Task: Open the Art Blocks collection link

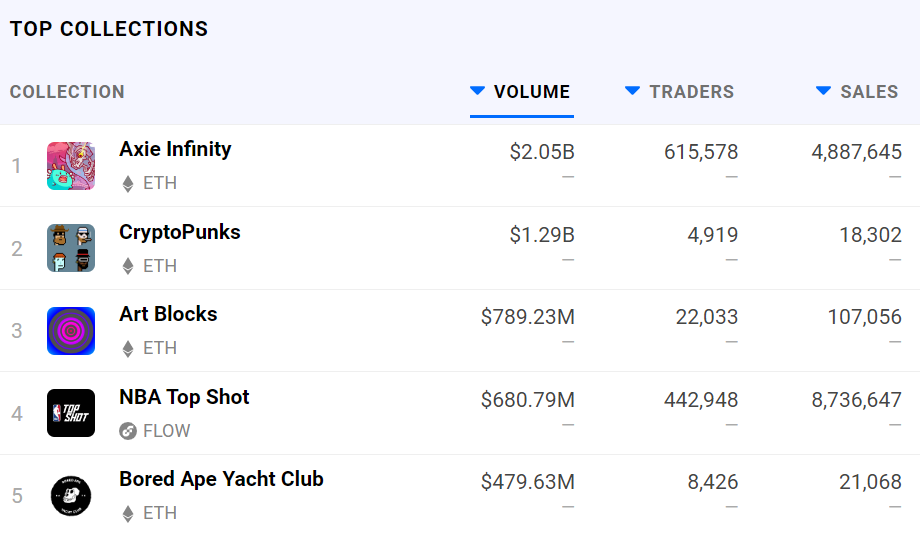Action: point(168,314)
